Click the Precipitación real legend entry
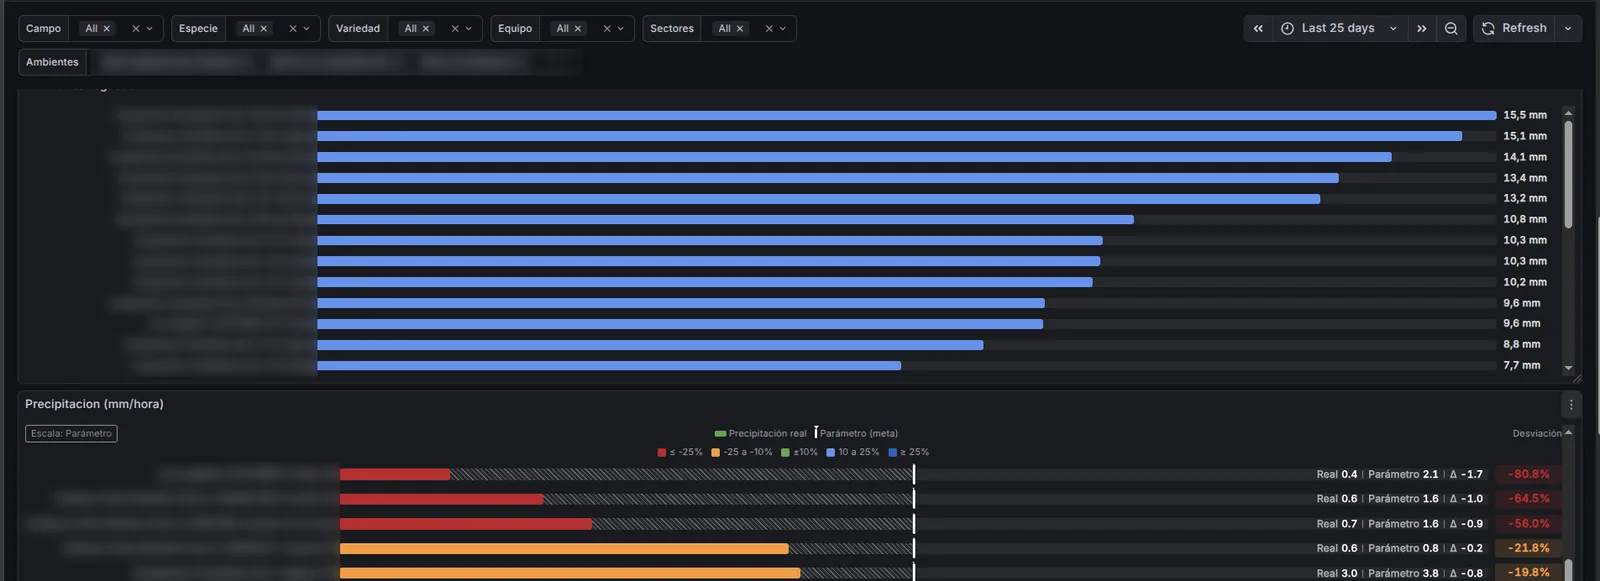This screenshot has height=581, width=1600. (761, 434)
